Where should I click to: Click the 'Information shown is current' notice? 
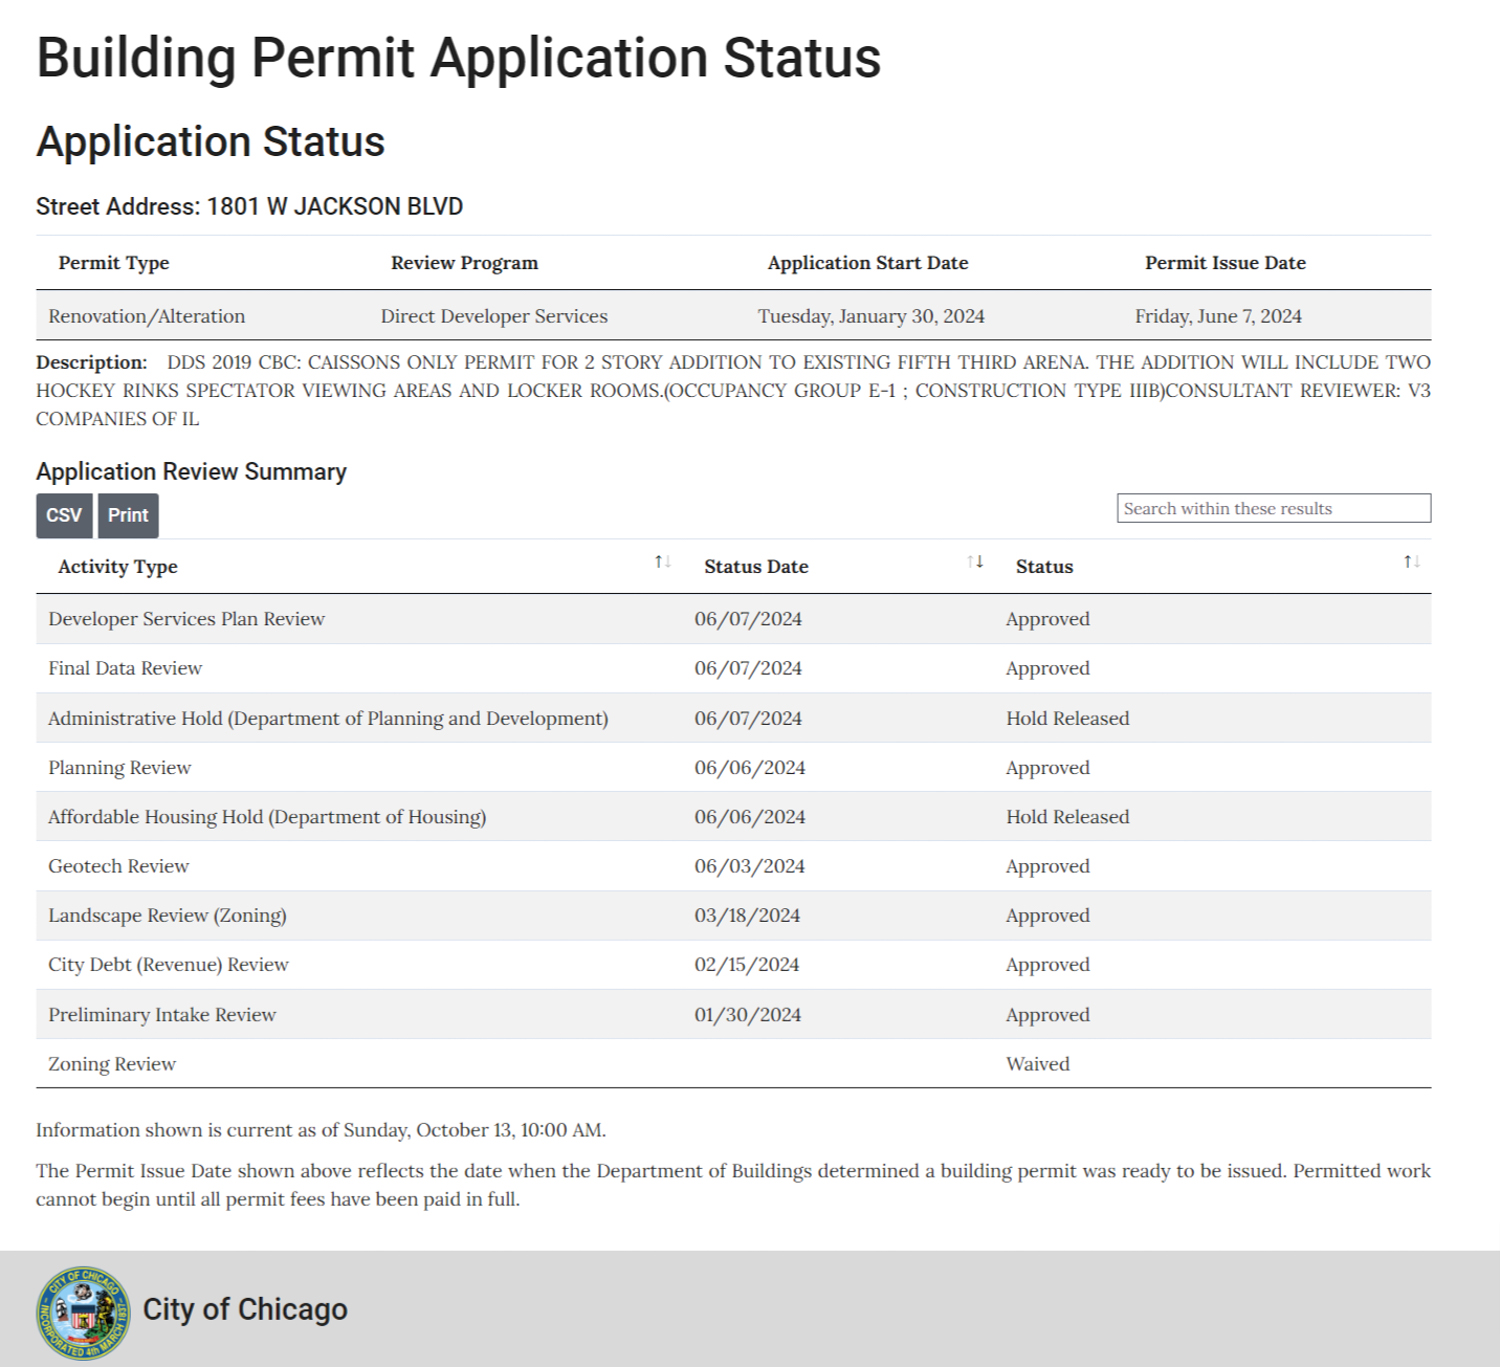pos(321,1130)
